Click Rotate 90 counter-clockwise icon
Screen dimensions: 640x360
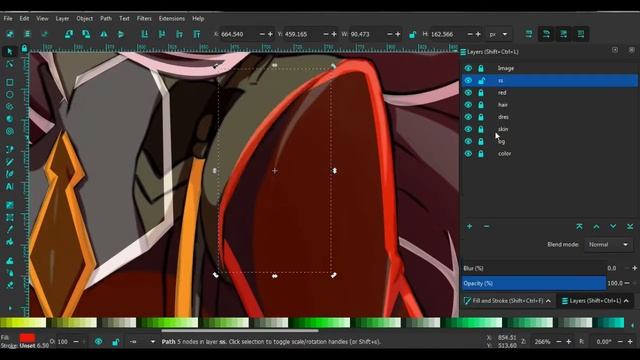coord(69,34)
